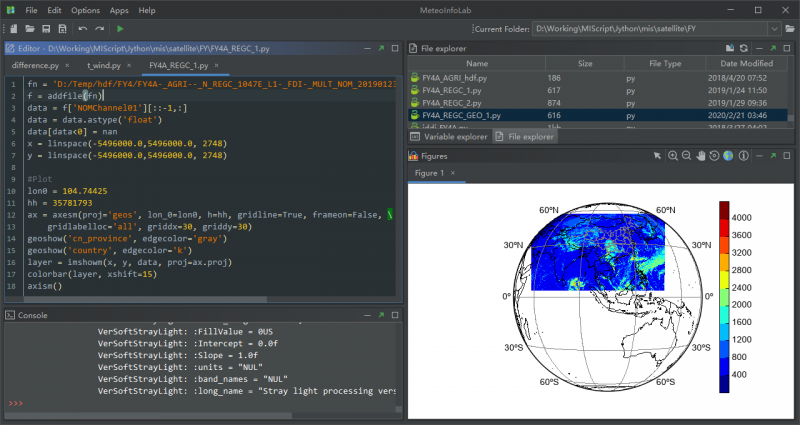Refresh the File explorer listing

coord(744,47)
